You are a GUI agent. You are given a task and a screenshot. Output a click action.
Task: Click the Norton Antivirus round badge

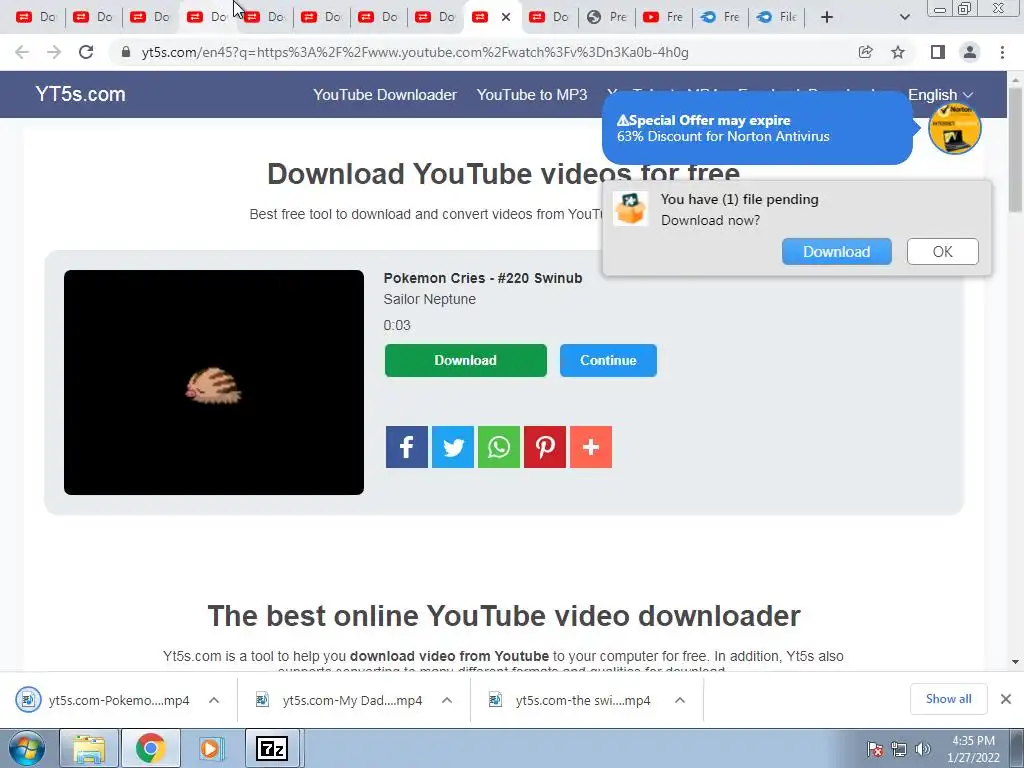coord(955,129)
